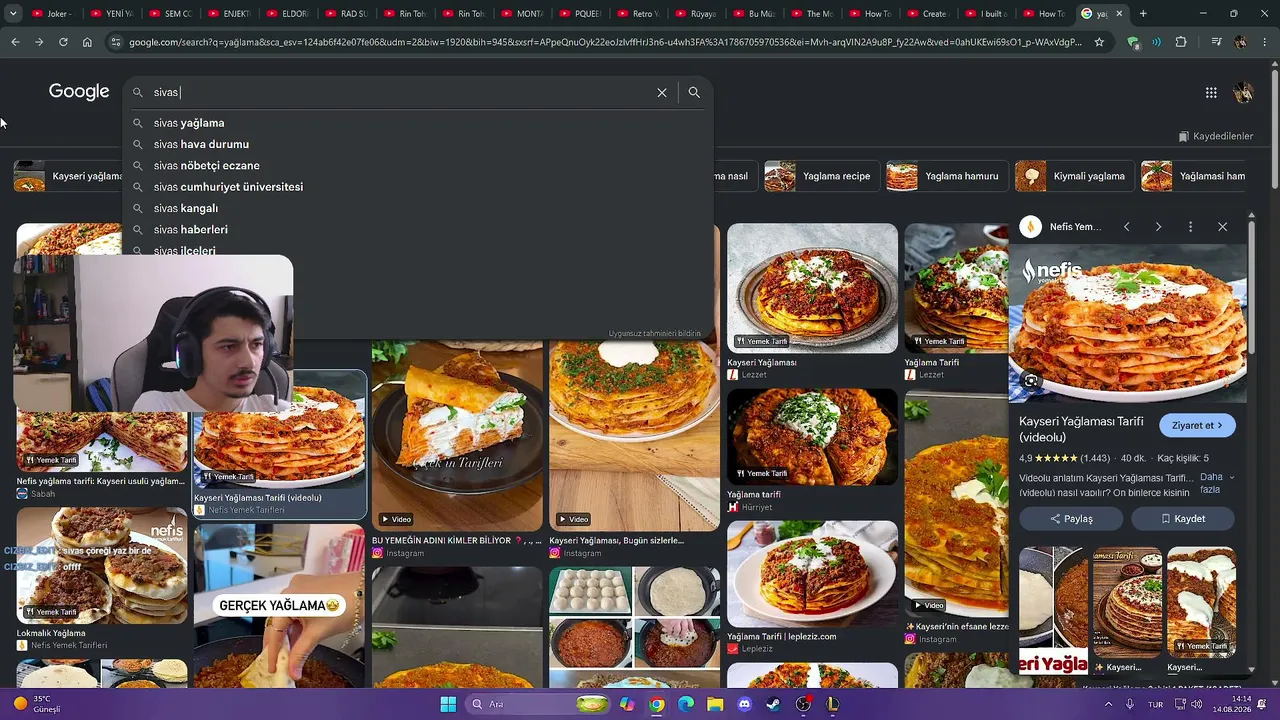Image resolution: width=1280 pixels, height=720 pixels.
Task: Save the image with the Kaydet button
Action: pos(1183,519)
